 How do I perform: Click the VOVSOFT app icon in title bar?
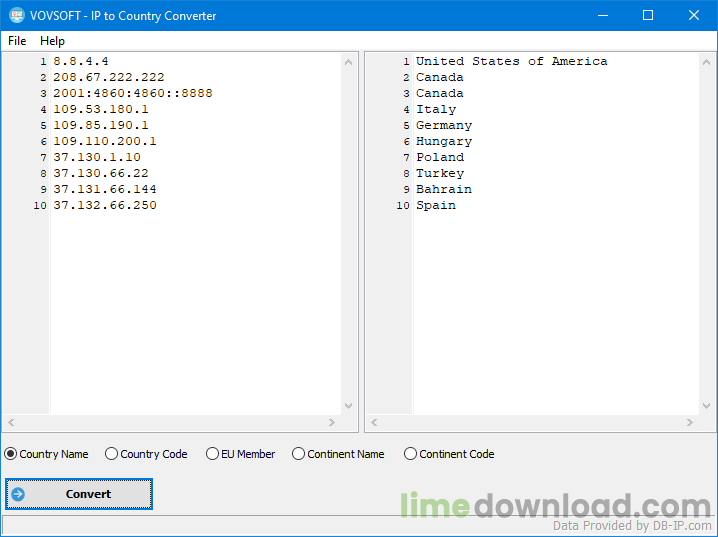[x=17, y=16]
